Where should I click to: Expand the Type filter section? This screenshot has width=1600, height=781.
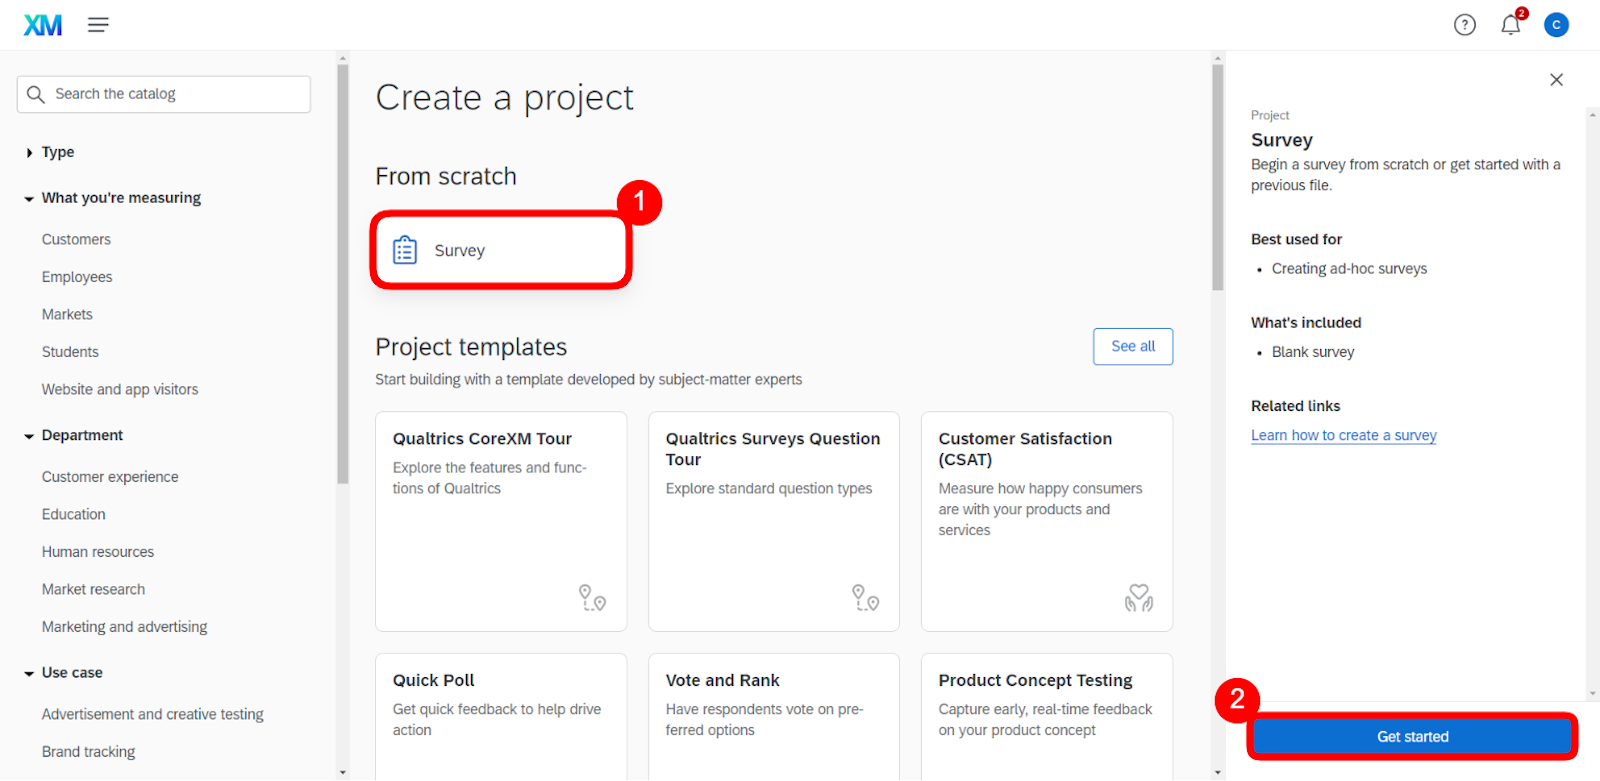click(30, 153)
